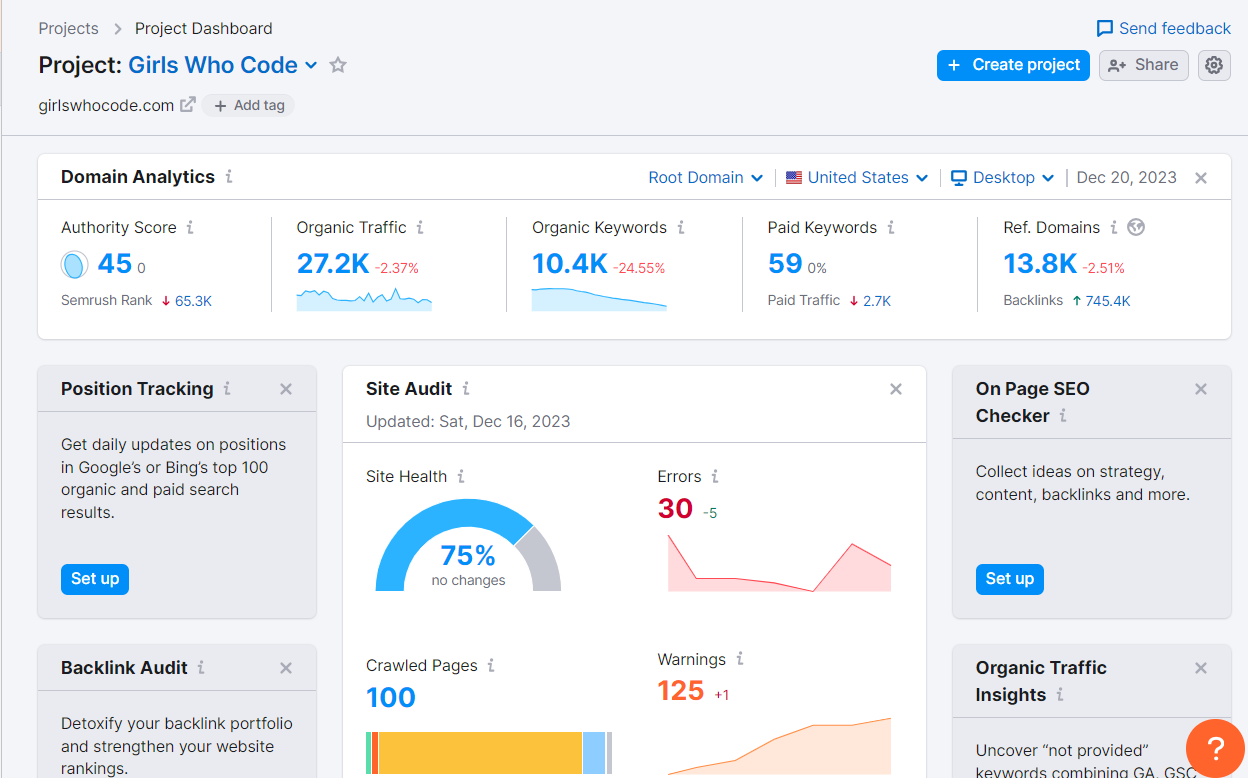Open the Desktop device dropdown

[1001, 177]
